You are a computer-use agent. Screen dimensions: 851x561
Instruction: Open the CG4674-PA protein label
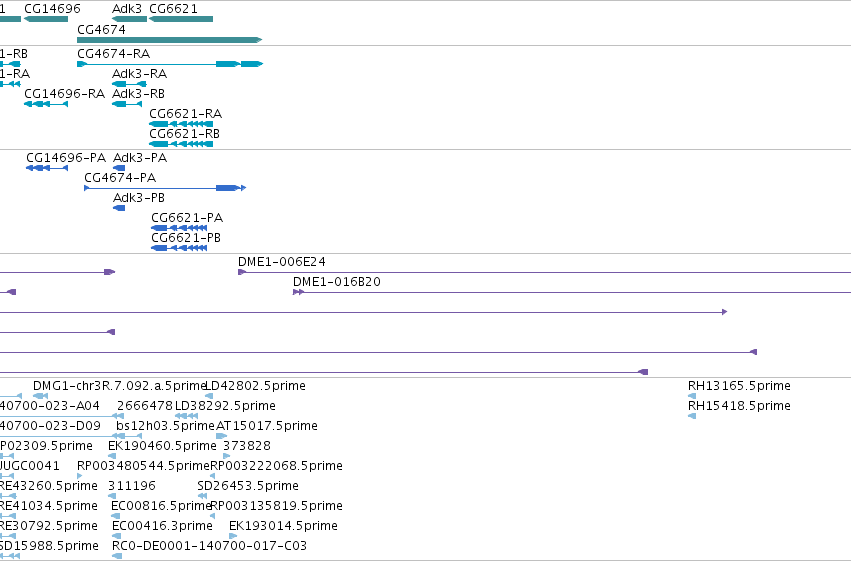pyautogui.click(x=120, y=178)
